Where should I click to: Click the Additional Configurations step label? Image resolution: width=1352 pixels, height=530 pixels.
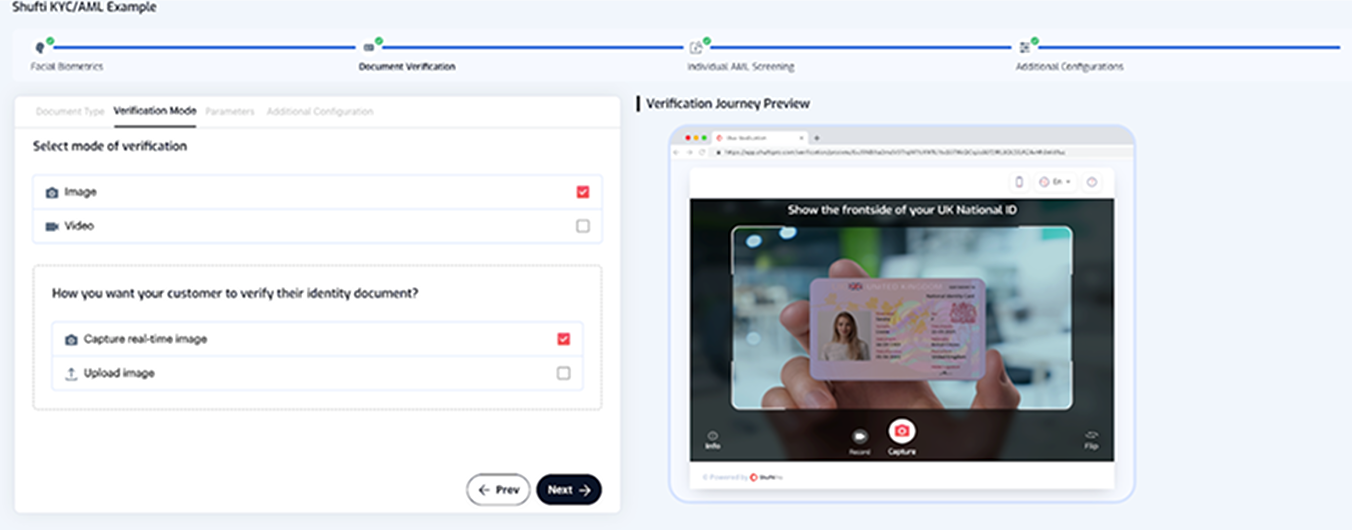point(1069,67)
